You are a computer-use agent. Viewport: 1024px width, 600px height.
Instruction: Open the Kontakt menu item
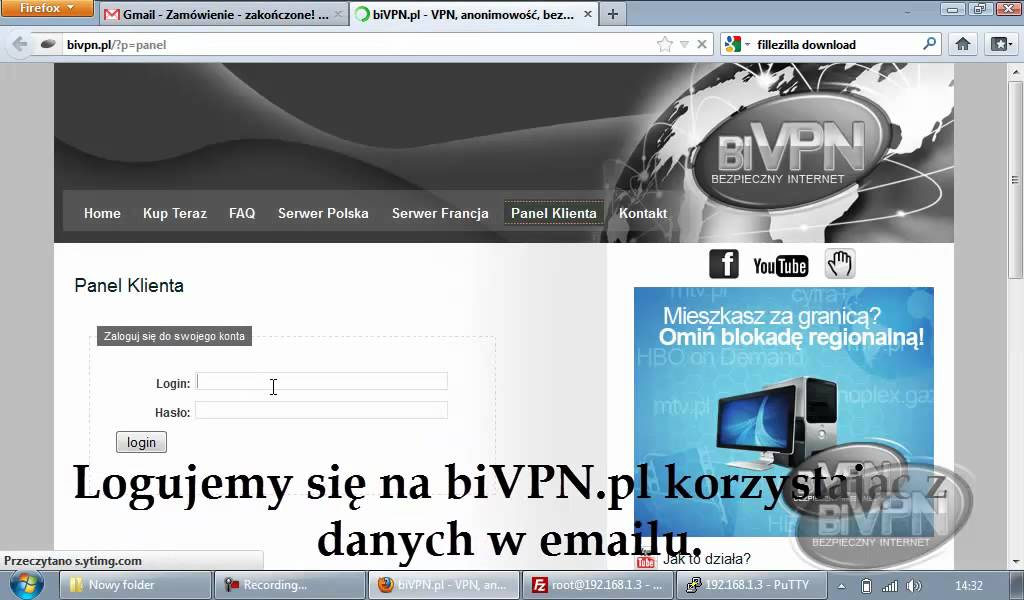pyautogui.click(x=643, y=213)
